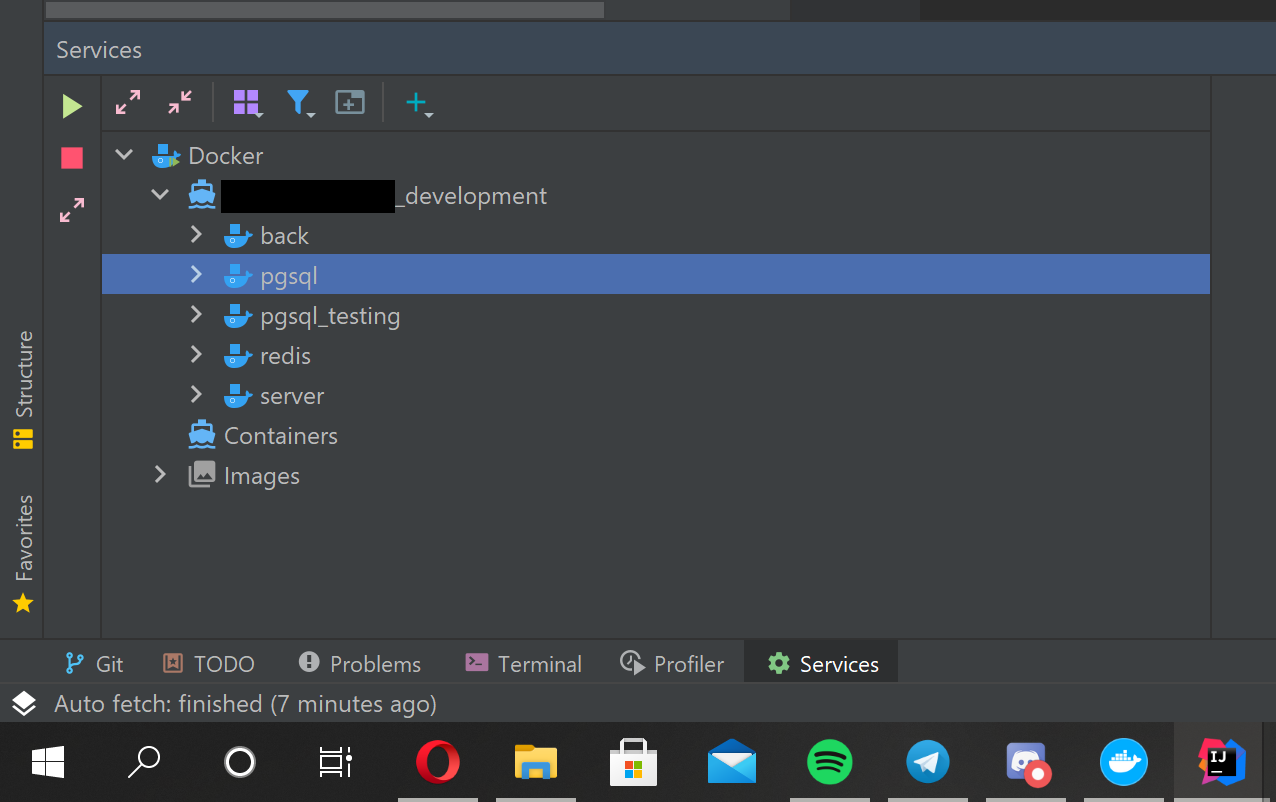This screenshot has height=802, width=1276.
Task: Add a new service with the plus icon
Action: click(416, 102)
